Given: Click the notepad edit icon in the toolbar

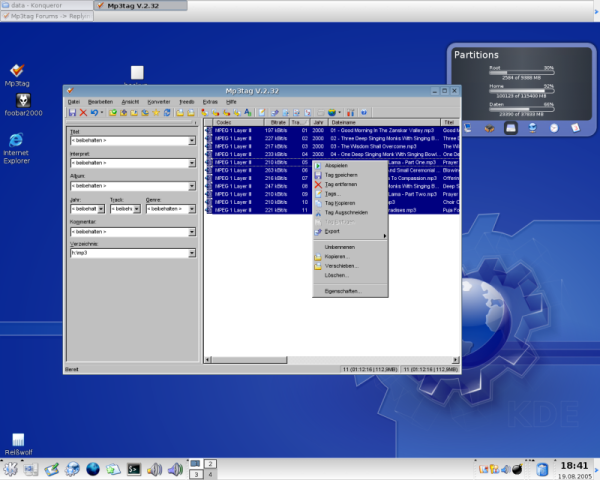Looking at the screenshot, I should (x=262, y=113).
